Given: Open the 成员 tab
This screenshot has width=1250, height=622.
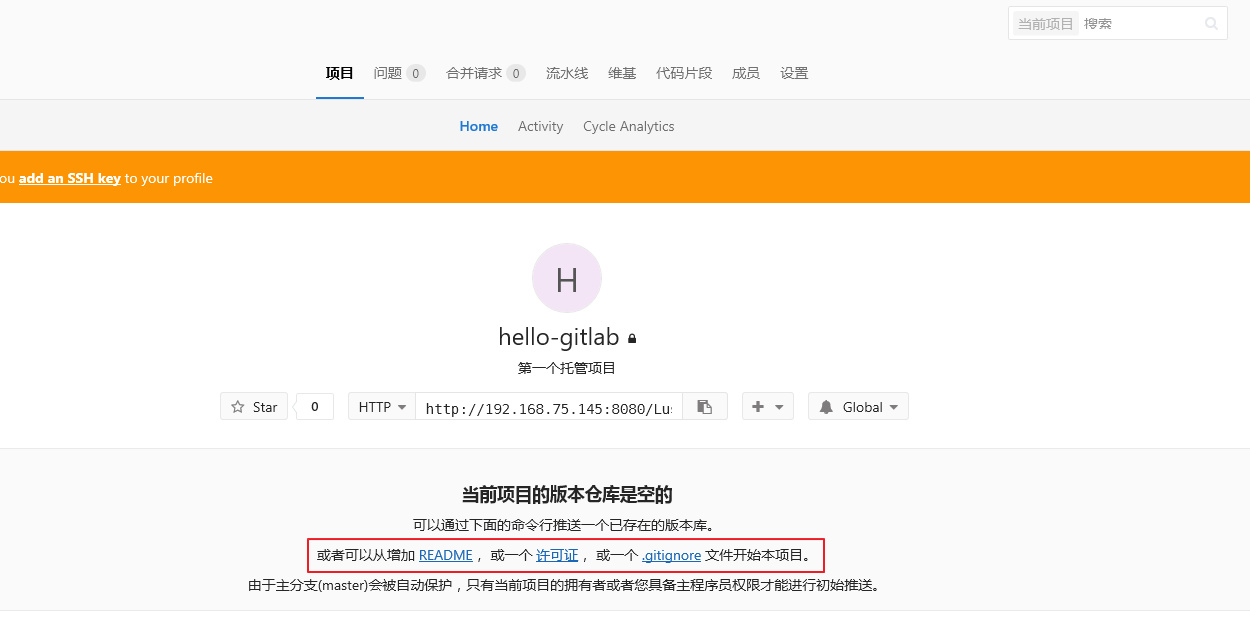Looking at the screenshot, I should click(745, 73).
